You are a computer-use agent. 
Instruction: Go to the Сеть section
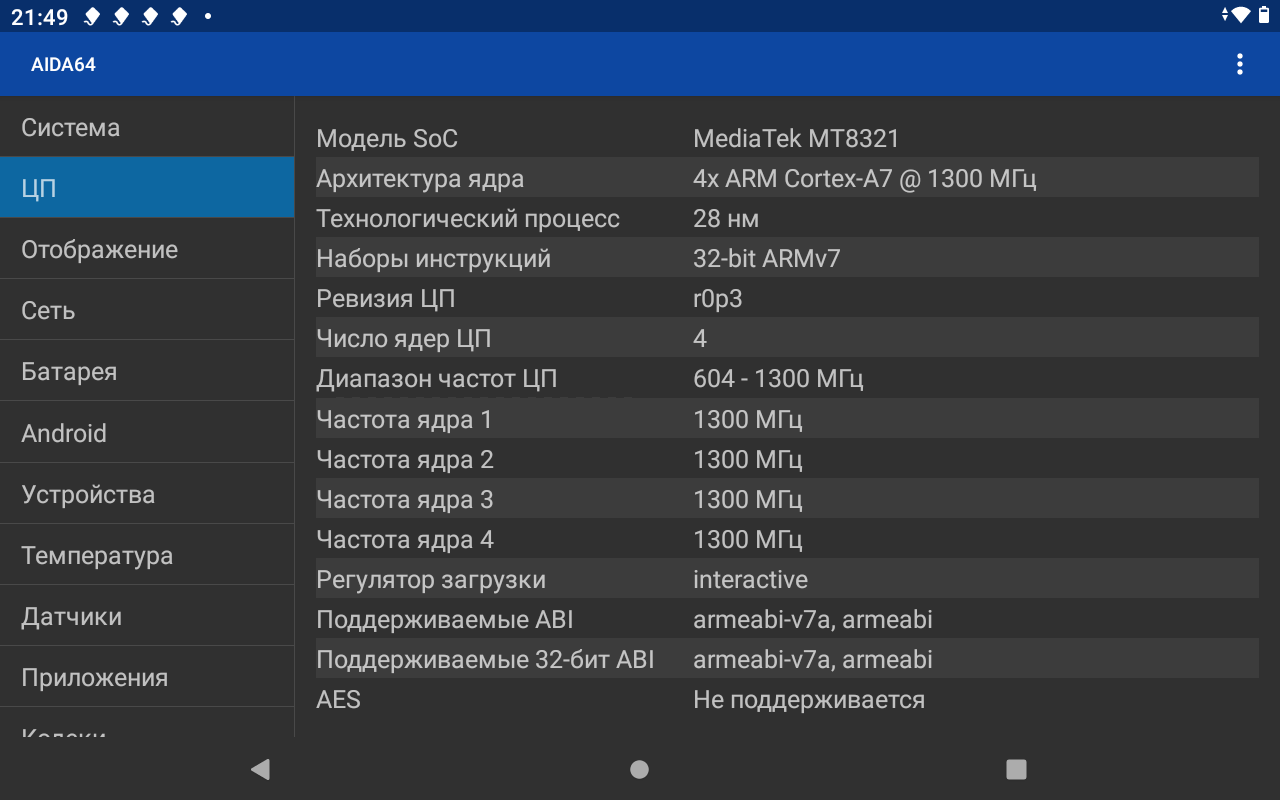click(x=147, y=311)
